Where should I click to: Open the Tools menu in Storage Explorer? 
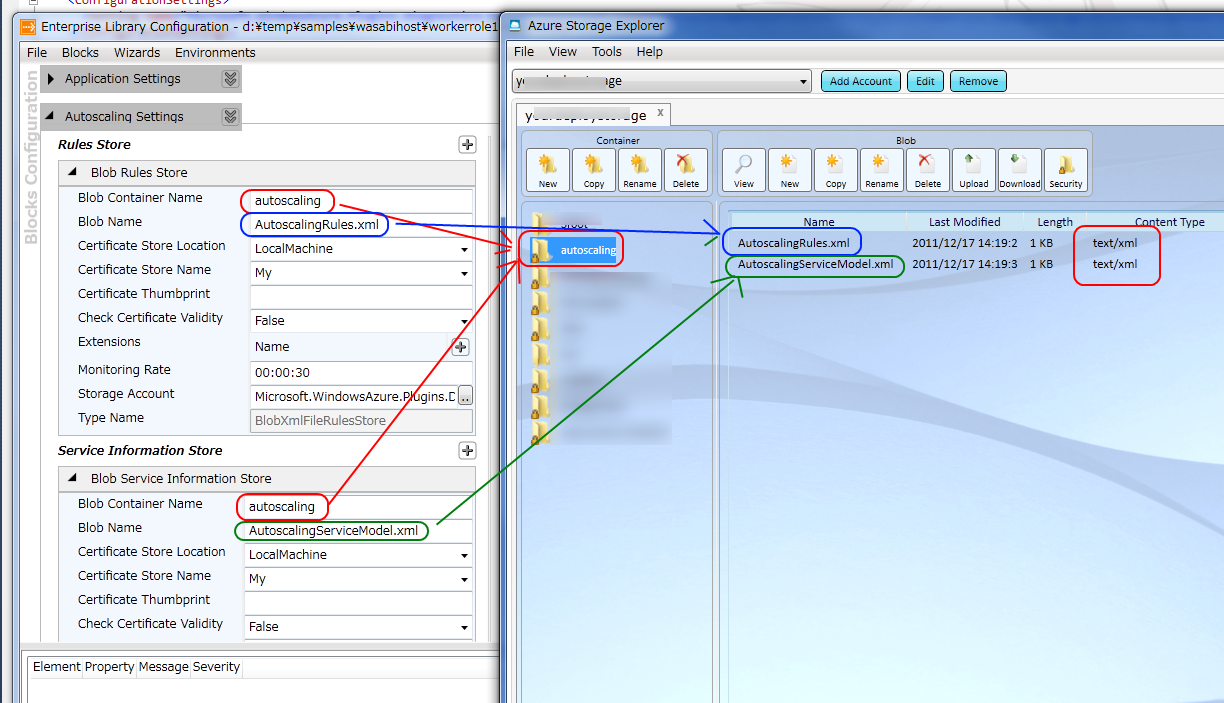[x=606, y=51]
